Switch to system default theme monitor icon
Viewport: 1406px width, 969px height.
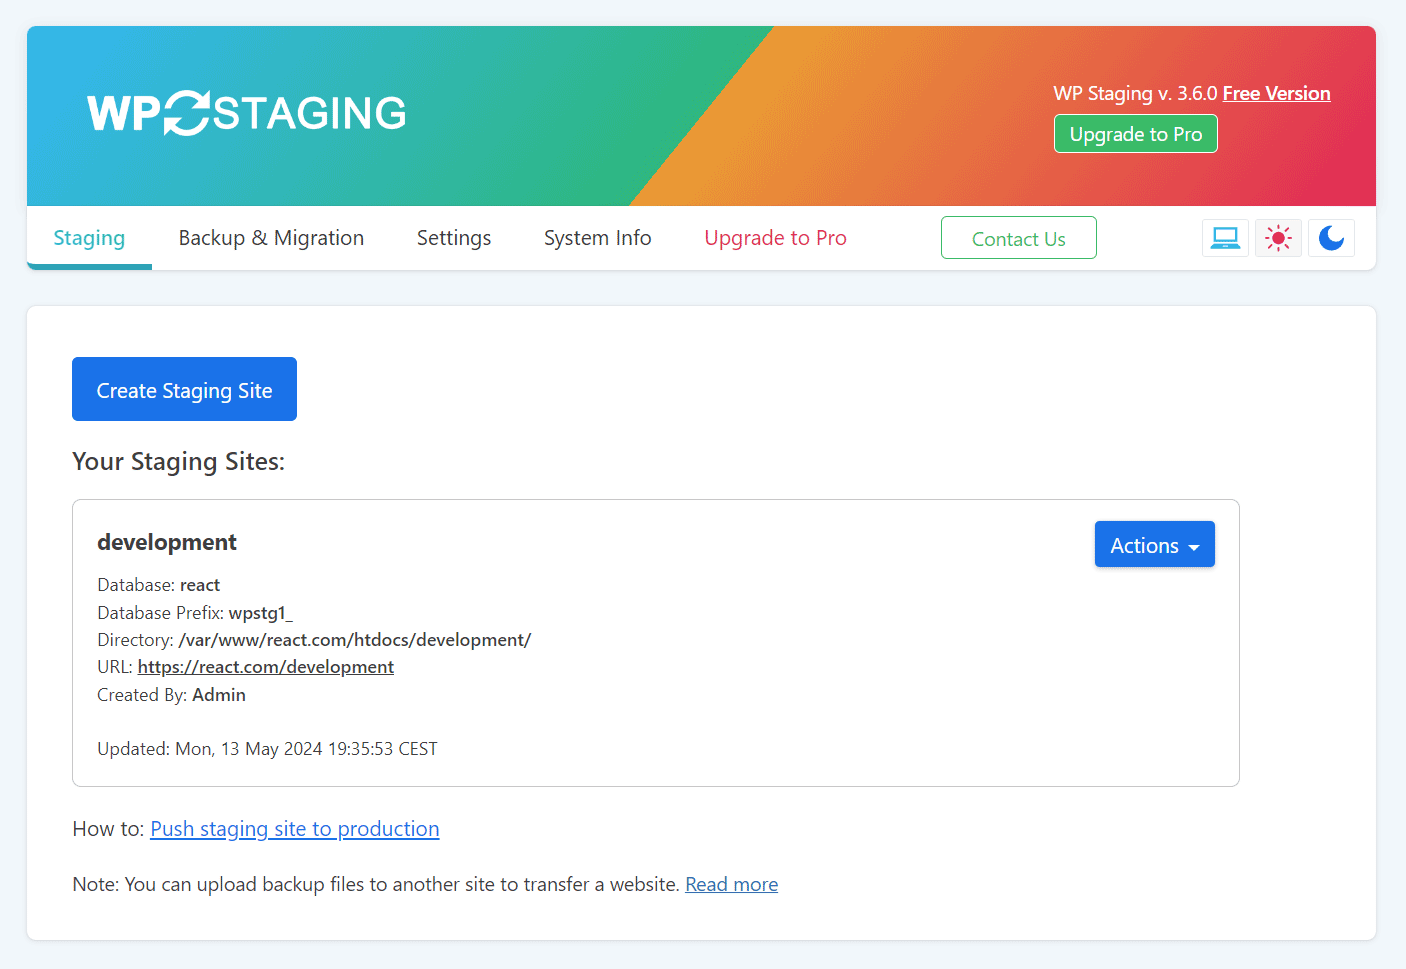click(1225, 238)
